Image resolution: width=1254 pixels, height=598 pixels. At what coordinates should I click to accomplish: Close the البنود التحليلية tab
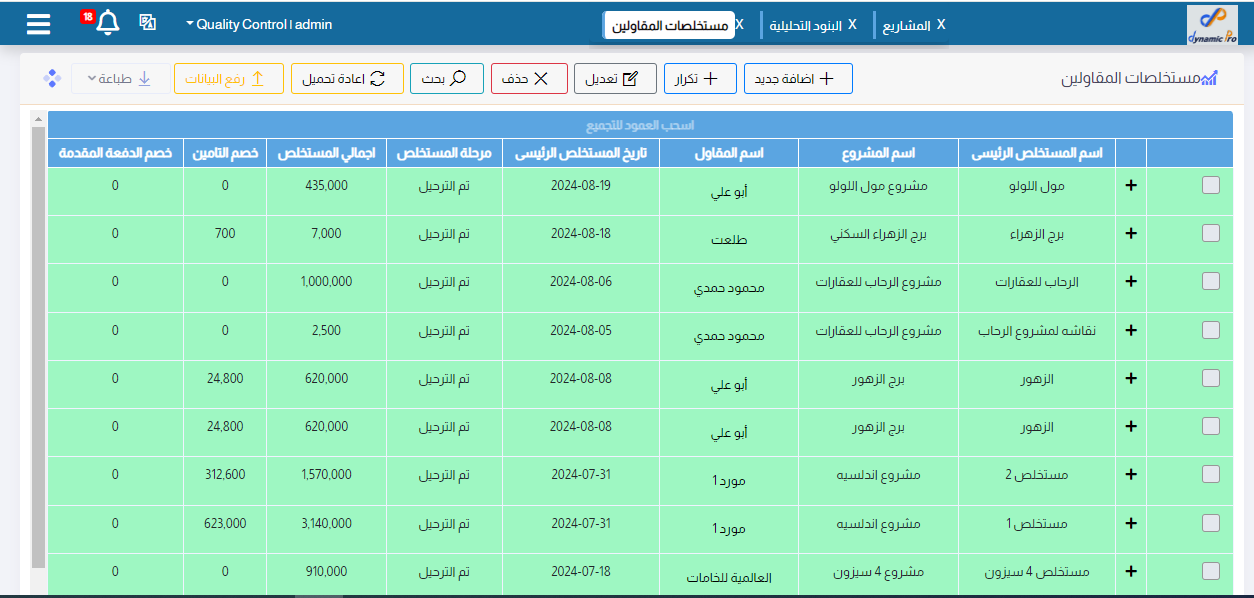[852, 24]
